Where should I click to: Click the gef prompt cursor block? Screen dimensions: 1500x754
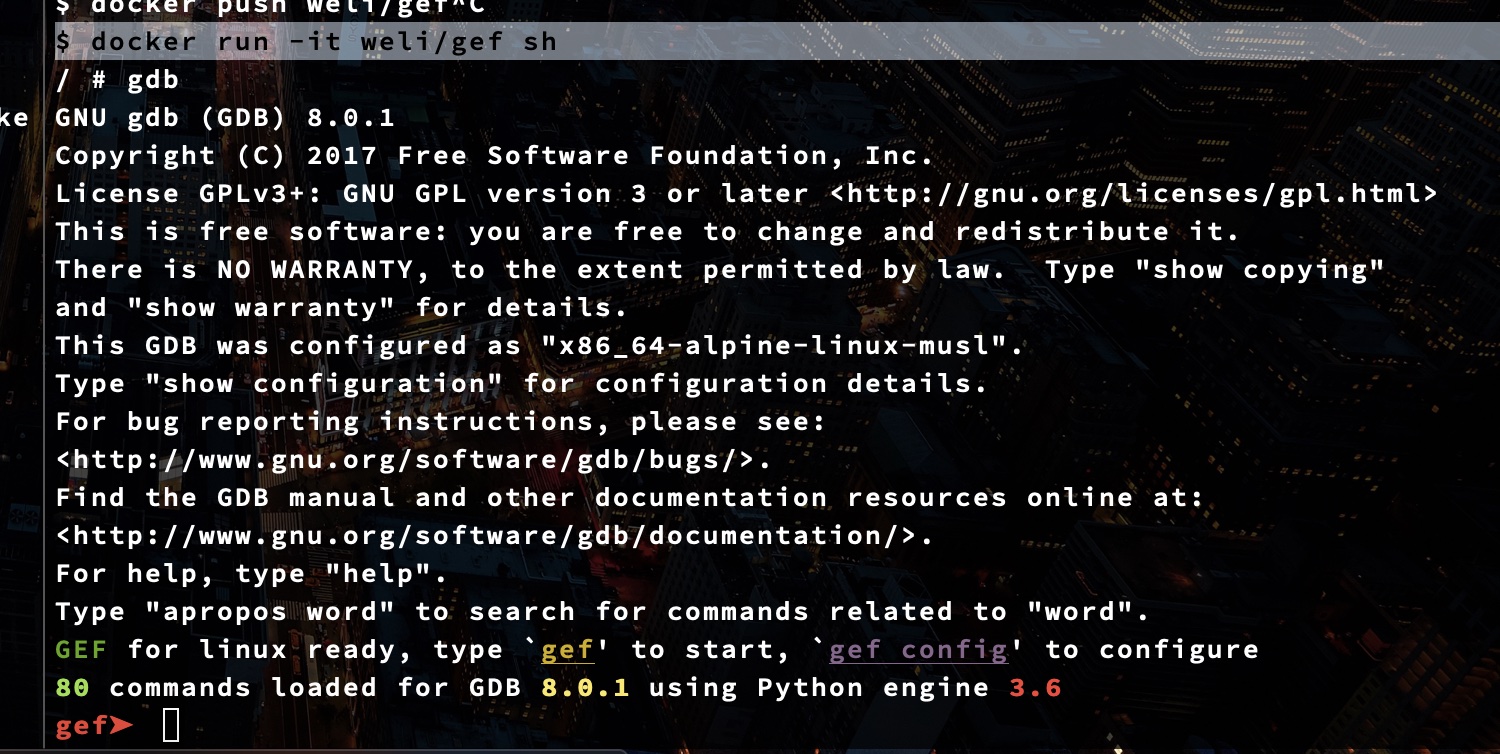[171, 725]
